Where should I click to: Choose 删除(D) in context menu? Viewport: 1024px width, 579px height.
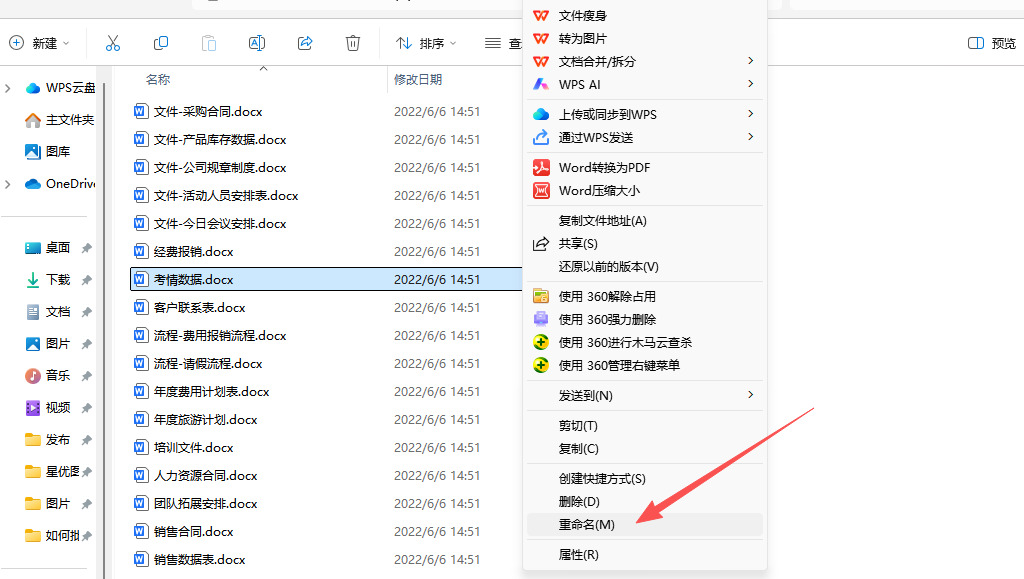pyautogui.click(x=645, y=501)
